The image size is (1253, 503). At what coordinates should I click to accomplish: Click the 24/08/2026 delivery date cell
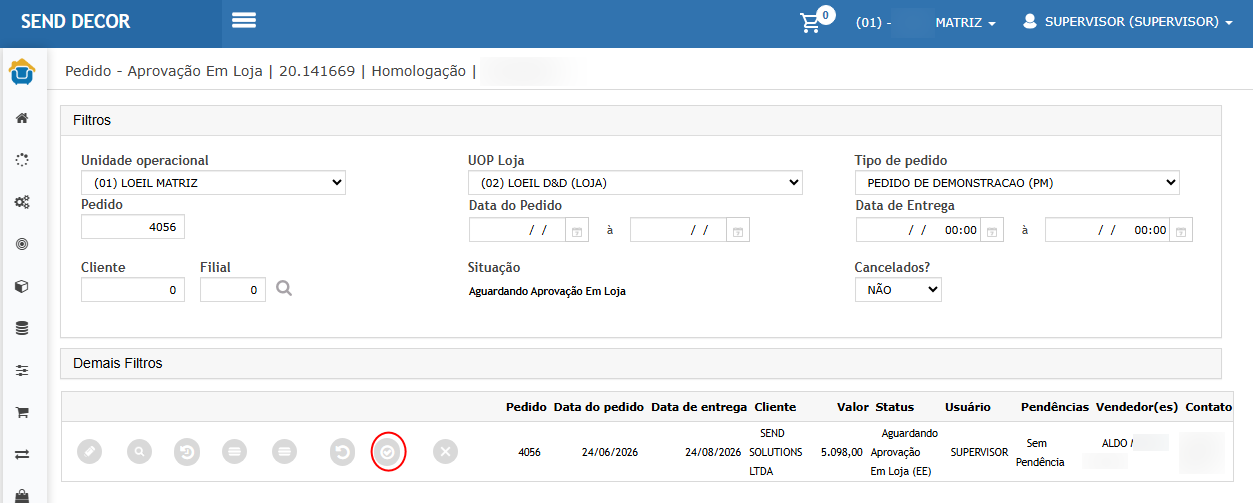click(x=713, y=452)
